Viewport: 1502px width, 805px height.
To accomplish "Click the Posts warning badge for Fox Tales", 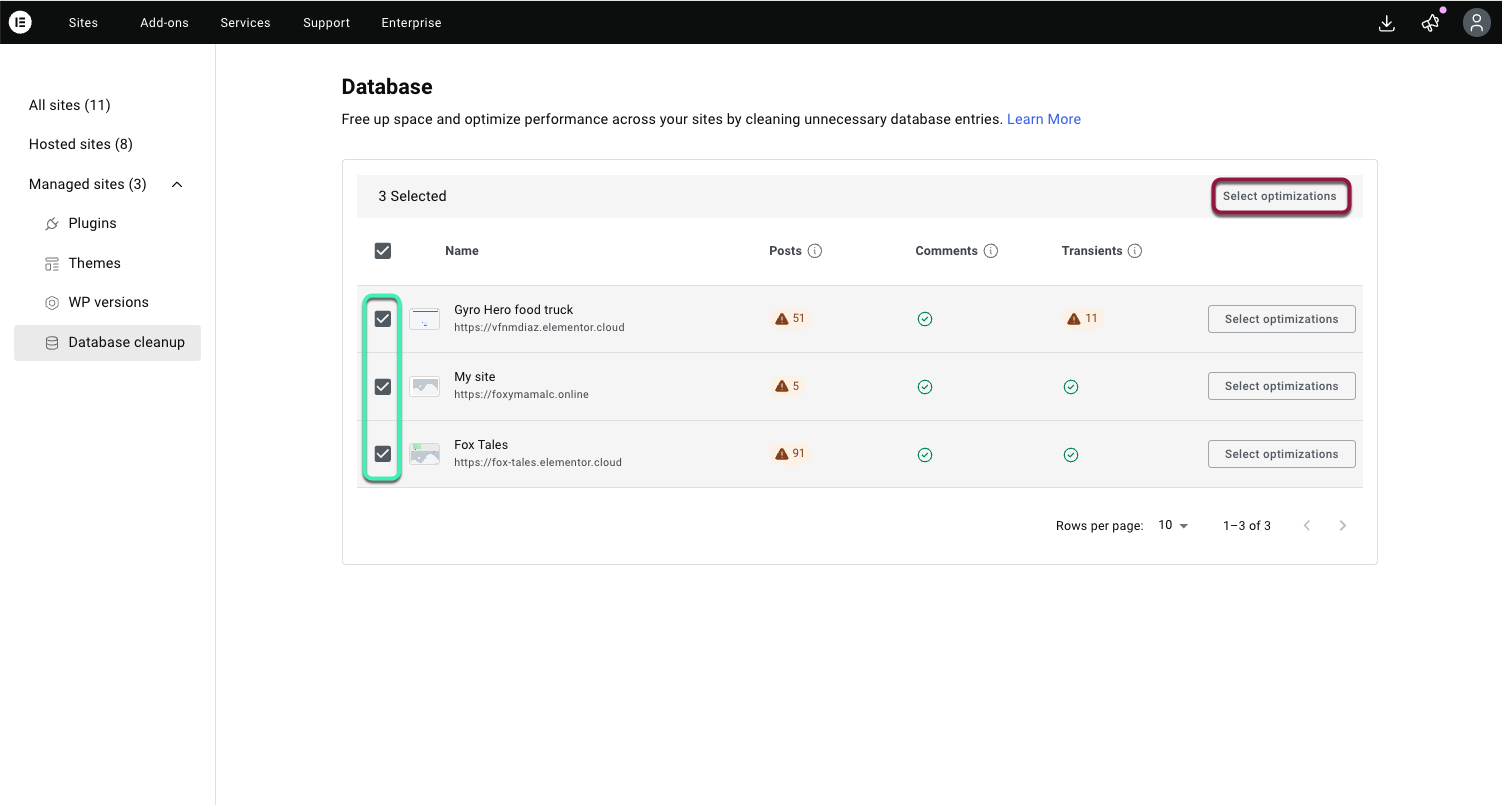I will 790,454.
